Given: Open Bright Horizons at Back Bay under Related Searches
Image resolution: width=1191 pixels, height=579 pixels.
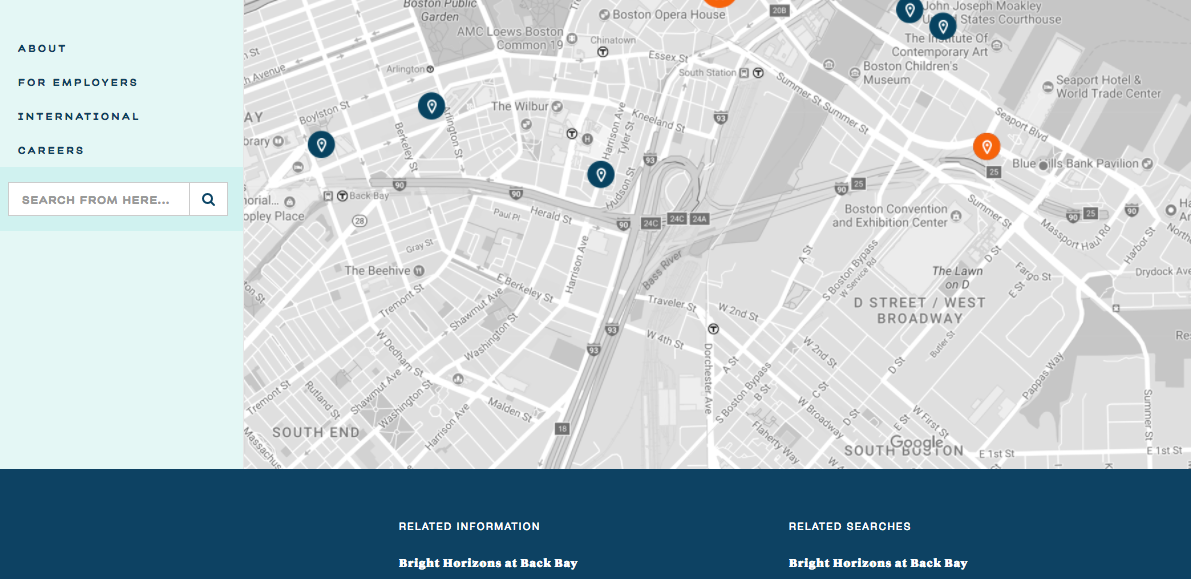Looking at the screenshot, I should coord(878,563).
